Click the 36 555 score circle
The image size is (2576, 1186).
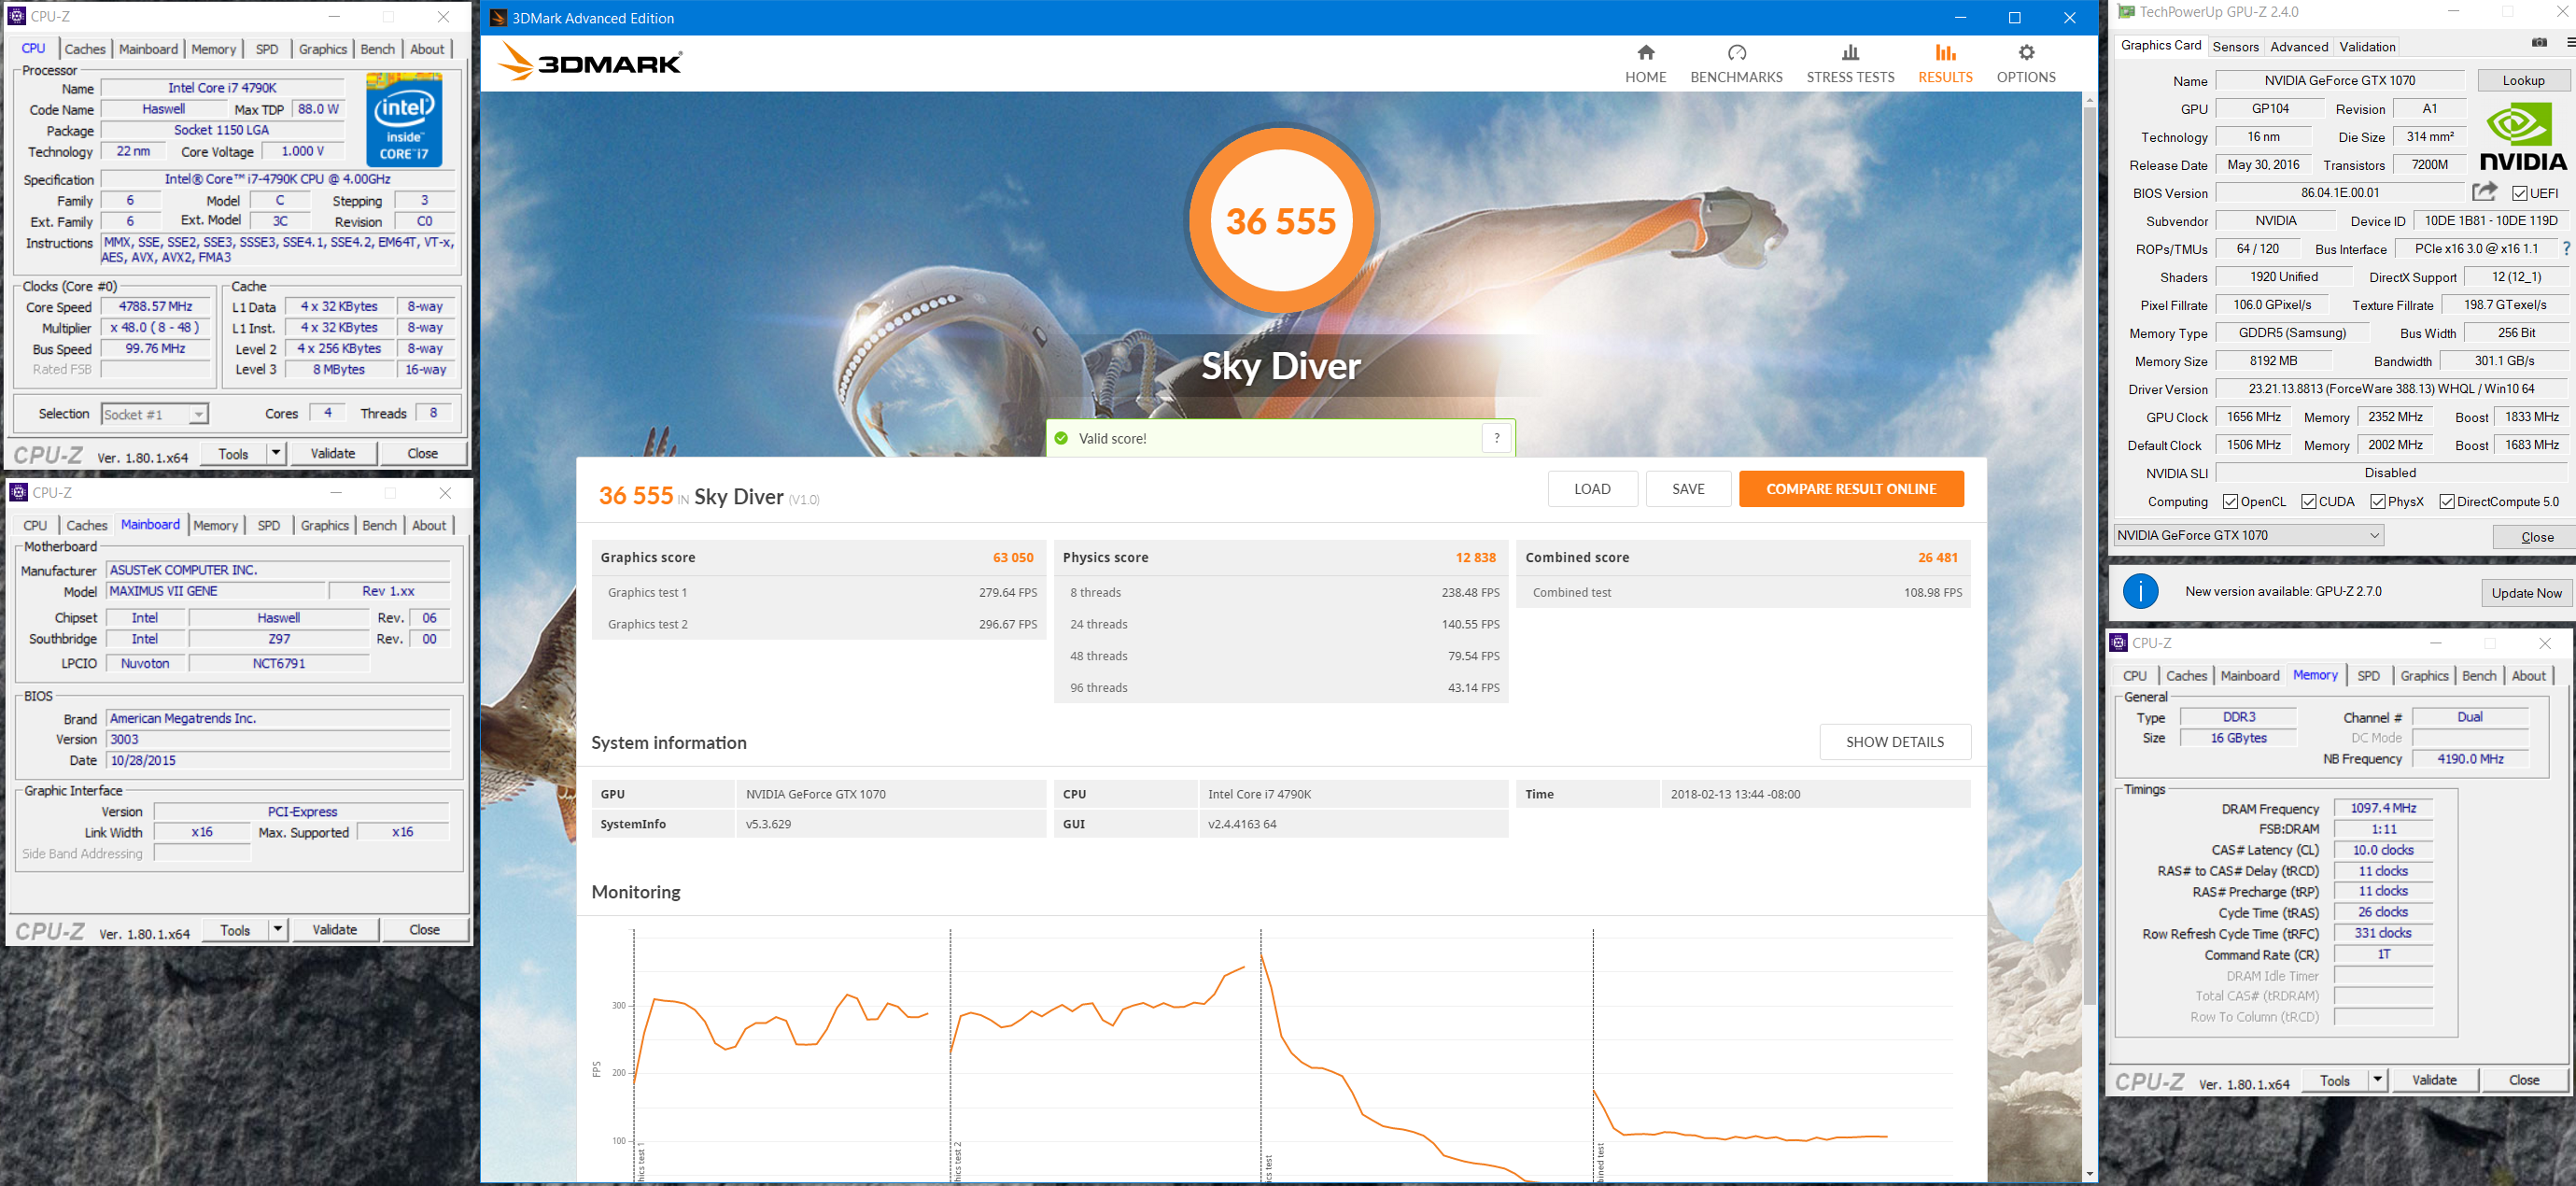coord(1280,221)
